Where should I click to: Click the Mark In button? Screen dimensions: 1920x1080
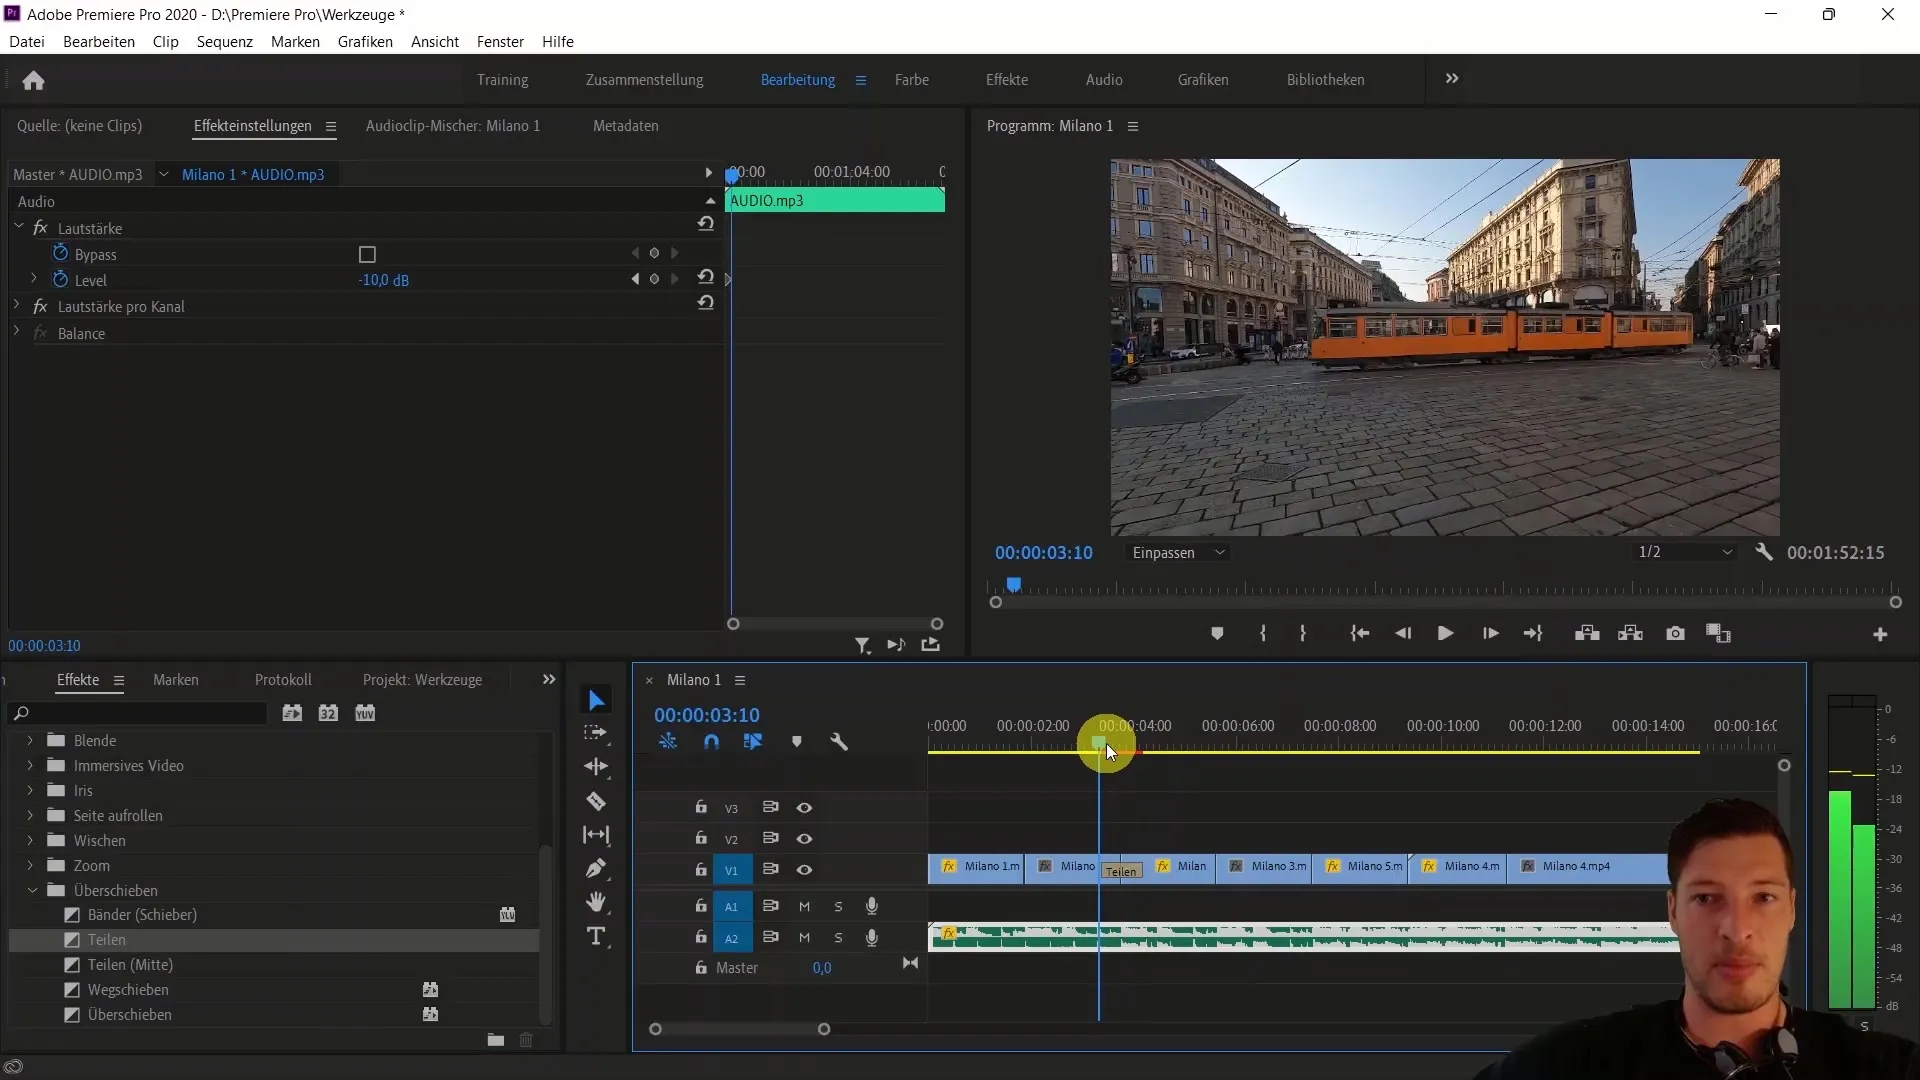point(1263,634)
